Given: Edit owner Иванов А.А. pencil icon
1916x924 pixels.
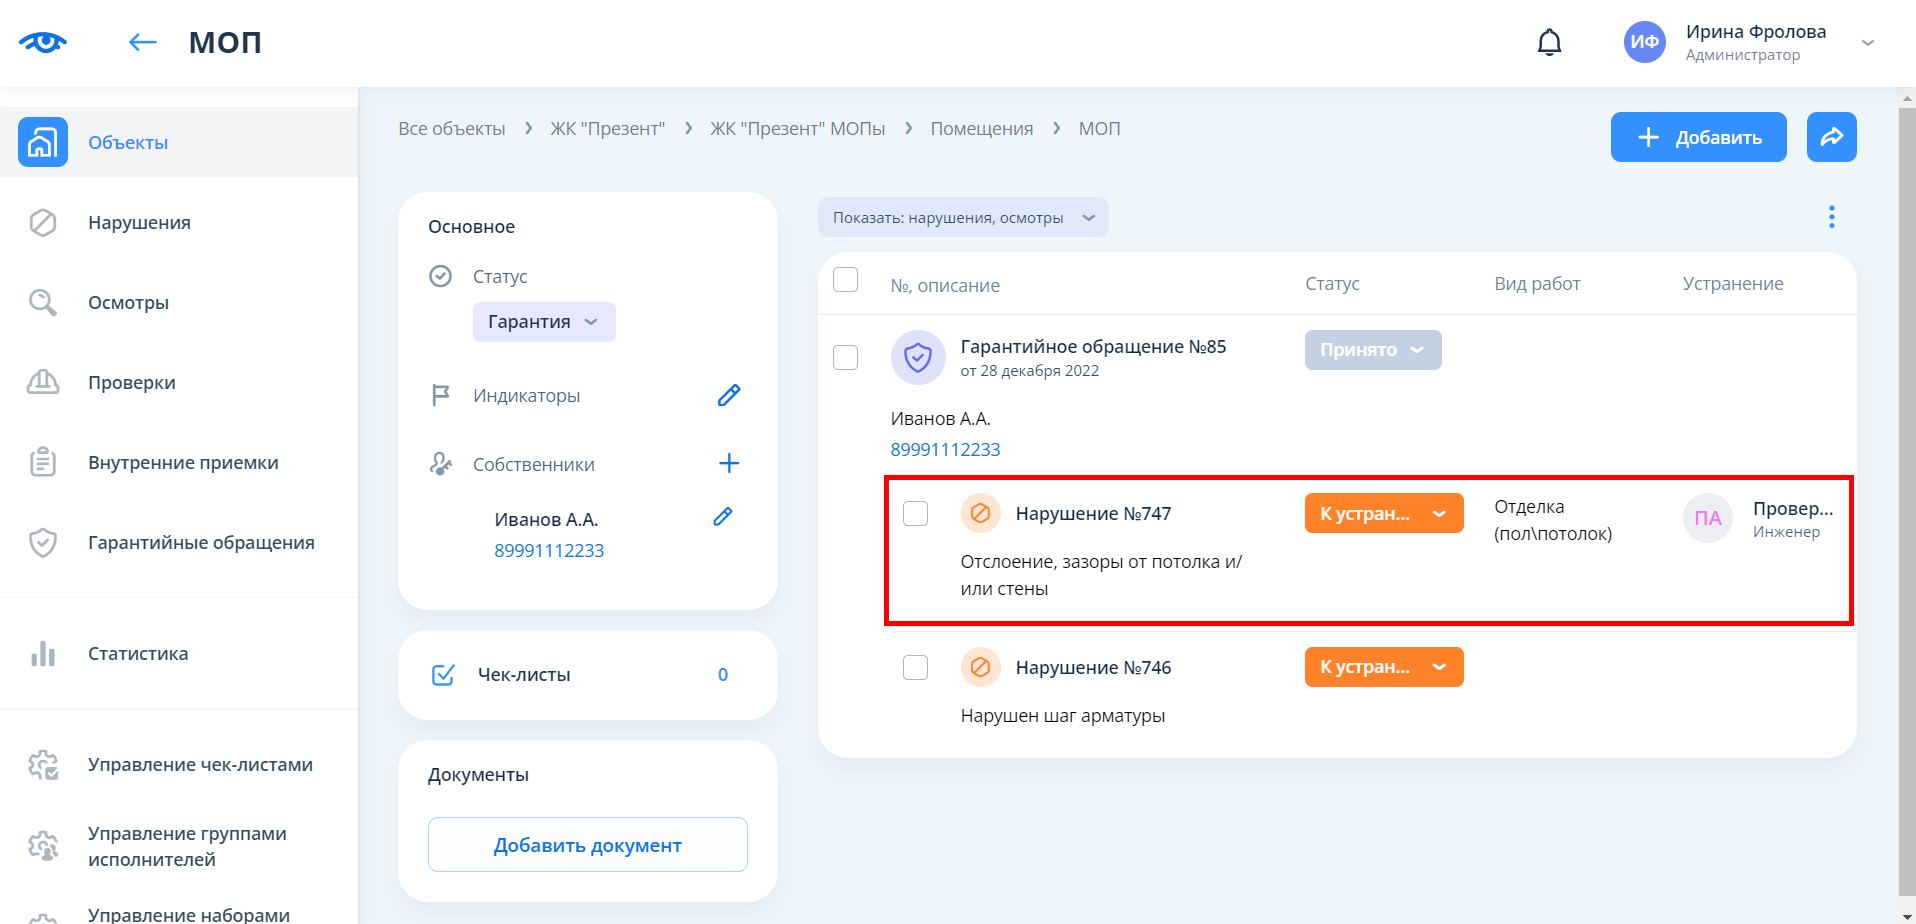Looking at the screenshot, I should point(723,517).
